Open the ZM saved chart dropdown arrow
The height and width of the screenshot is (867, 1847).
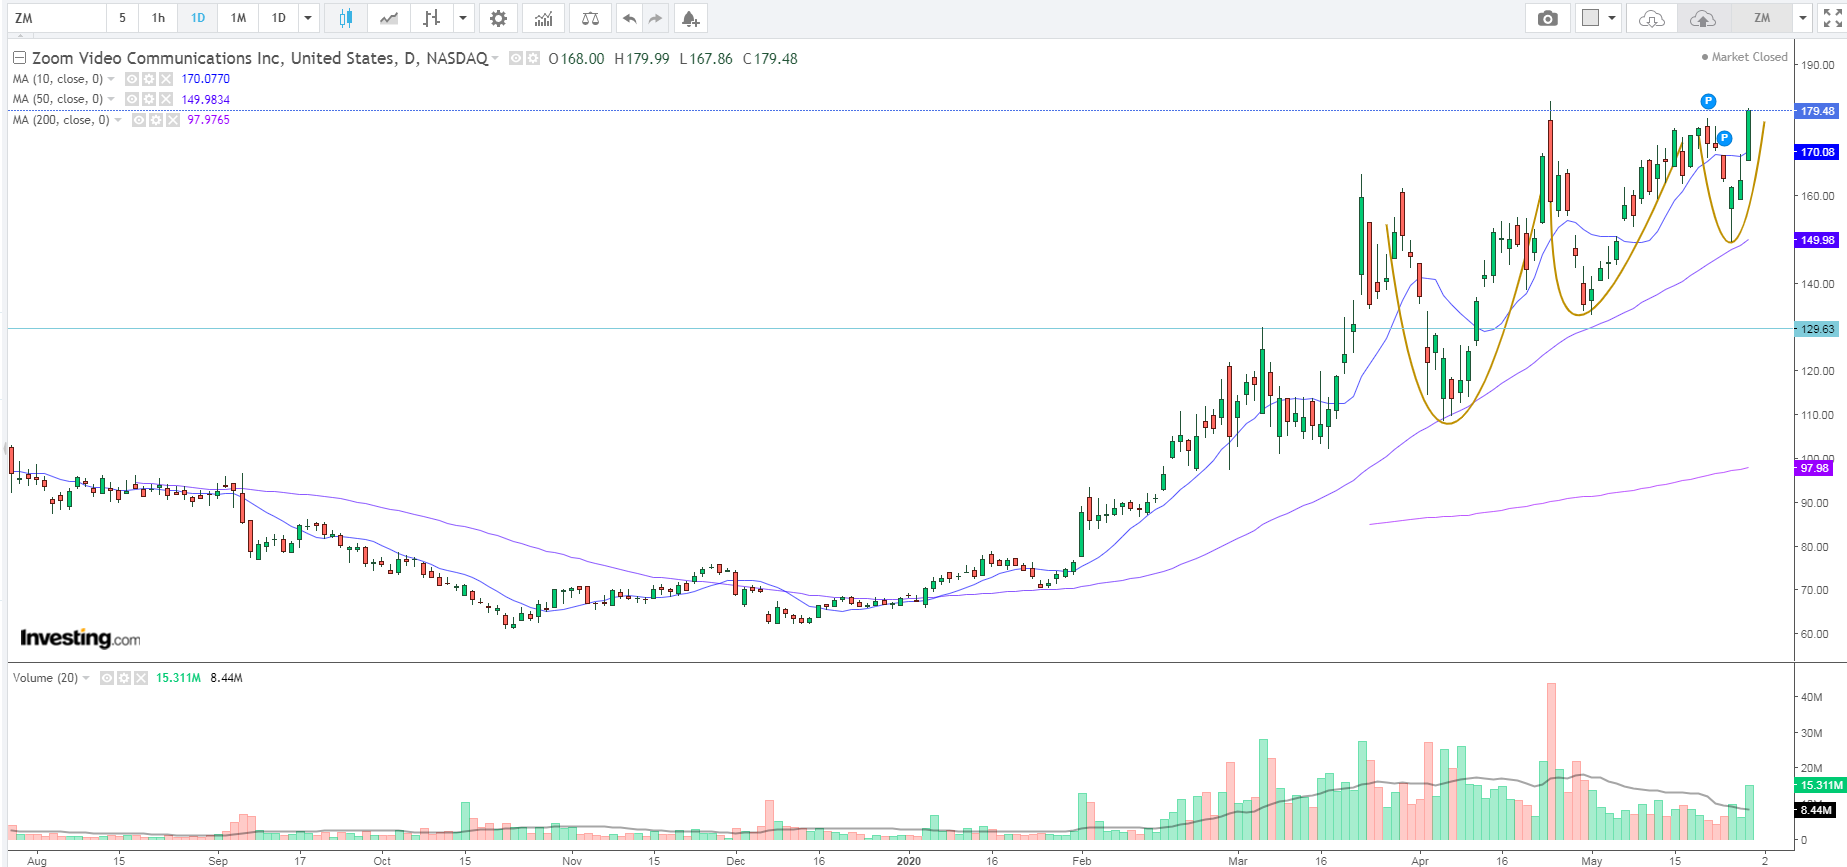(x=1802, y=18)
